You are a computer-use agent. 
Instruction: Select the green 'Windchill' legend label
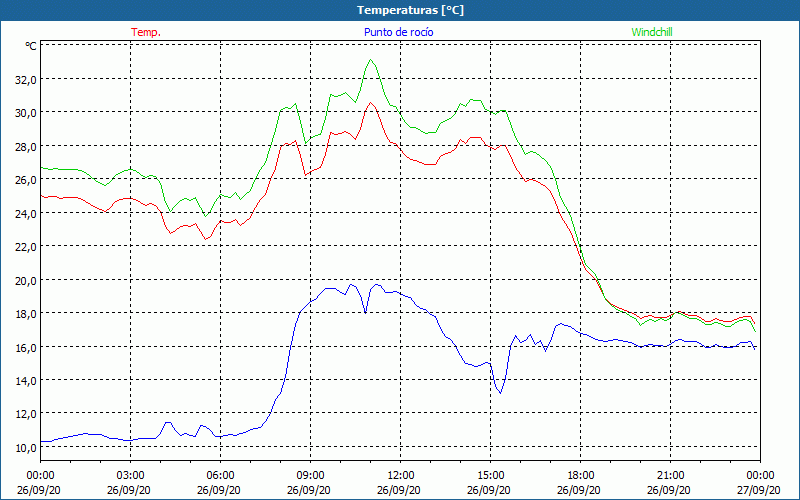tap(652, 32)
